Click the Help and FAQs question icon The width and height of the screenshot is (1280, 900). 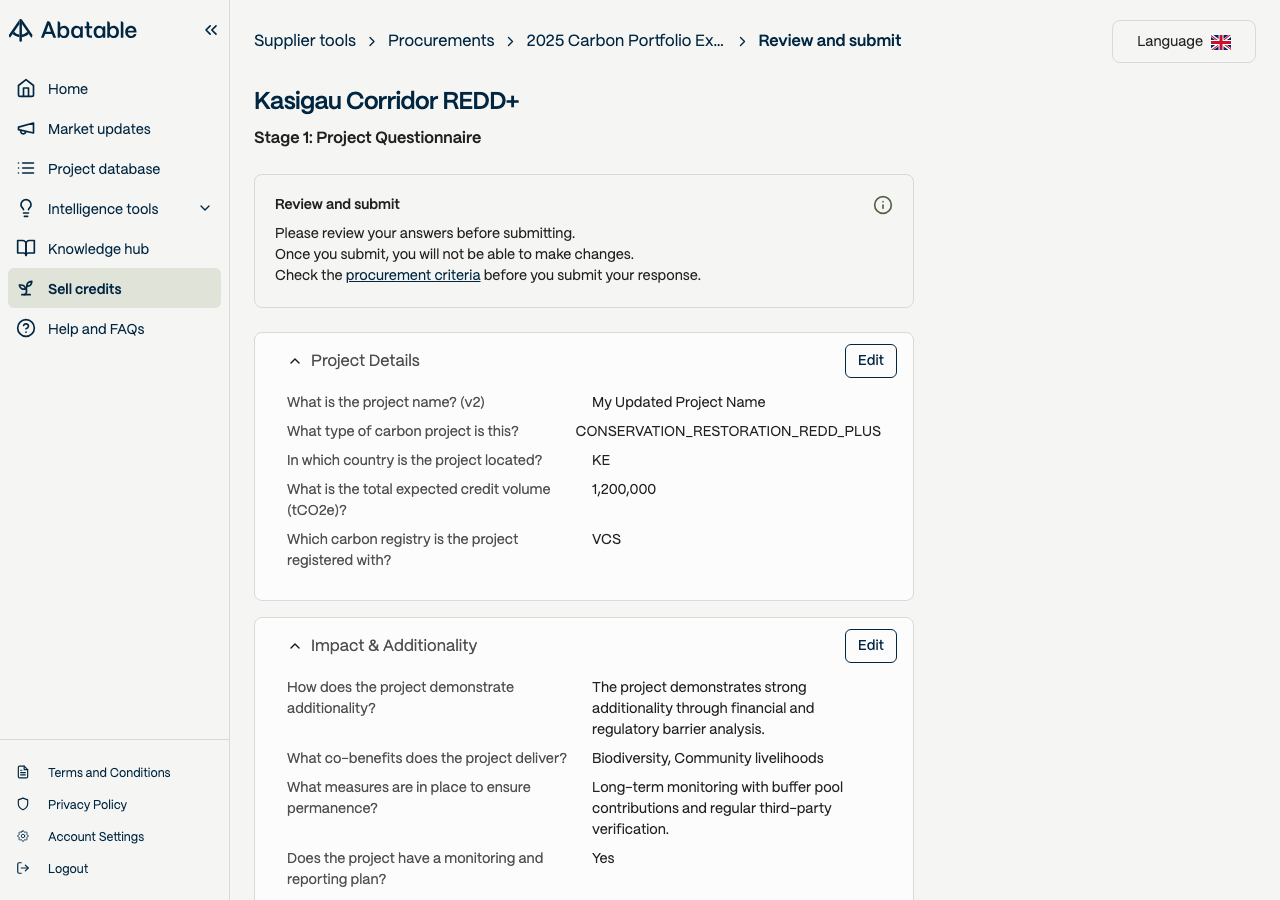[26, 329]
